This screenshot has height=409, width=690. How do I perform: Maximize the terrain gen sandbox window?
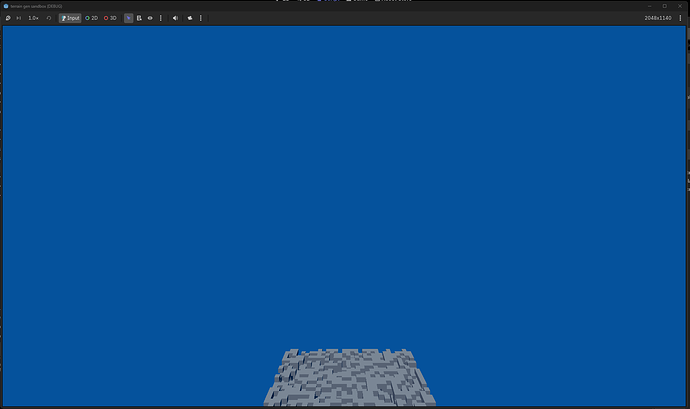coord(664,6)
